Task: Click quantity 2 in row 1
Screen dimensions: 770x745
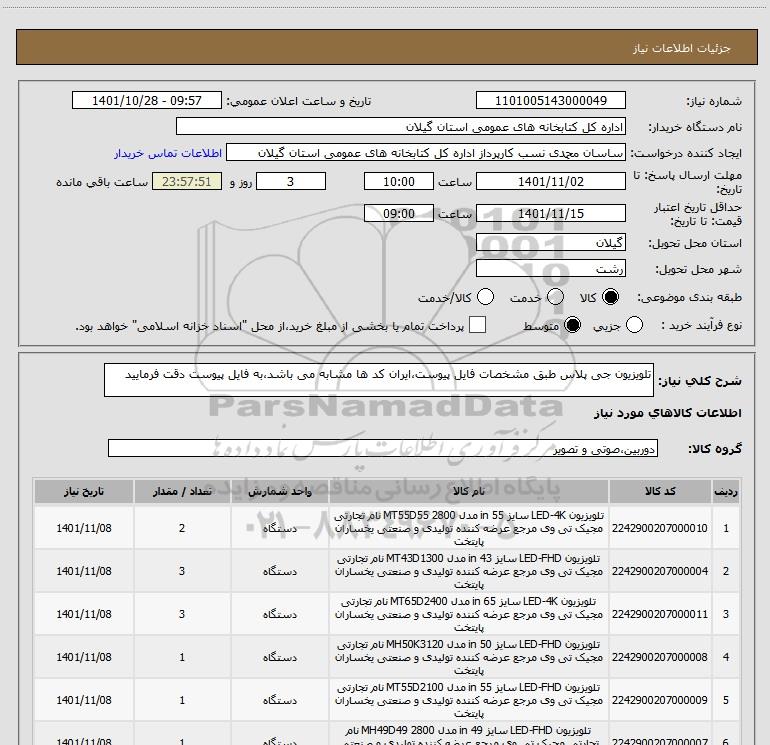Action: coord(182,528)
